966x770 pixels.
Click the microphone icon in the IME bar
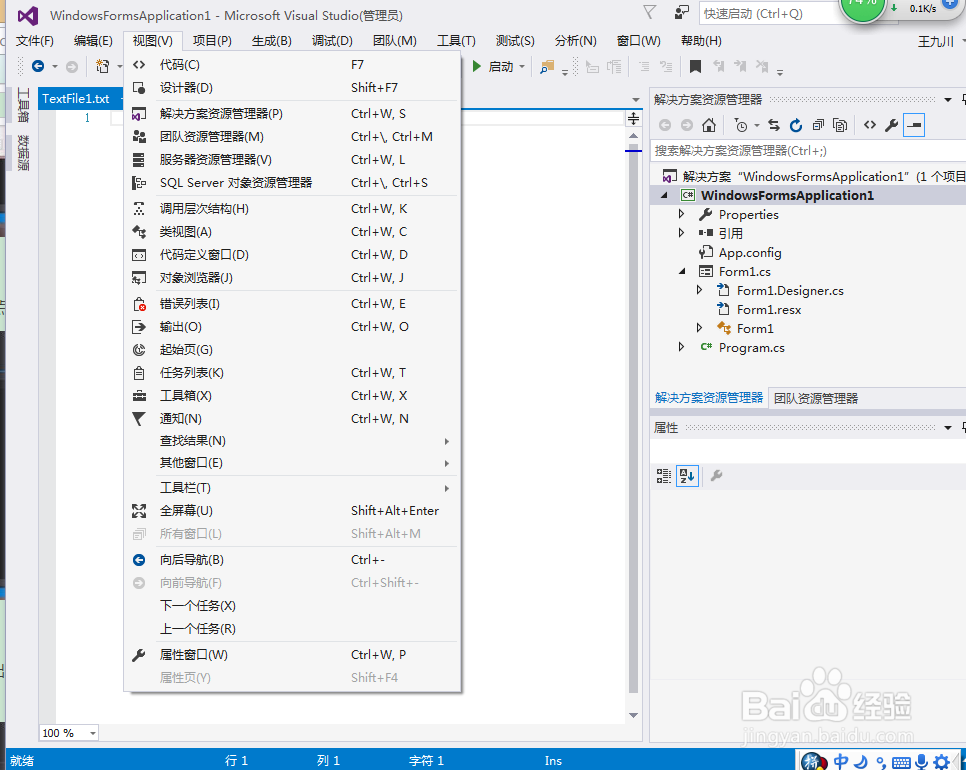pyautogui.click(x=921, y=761)
